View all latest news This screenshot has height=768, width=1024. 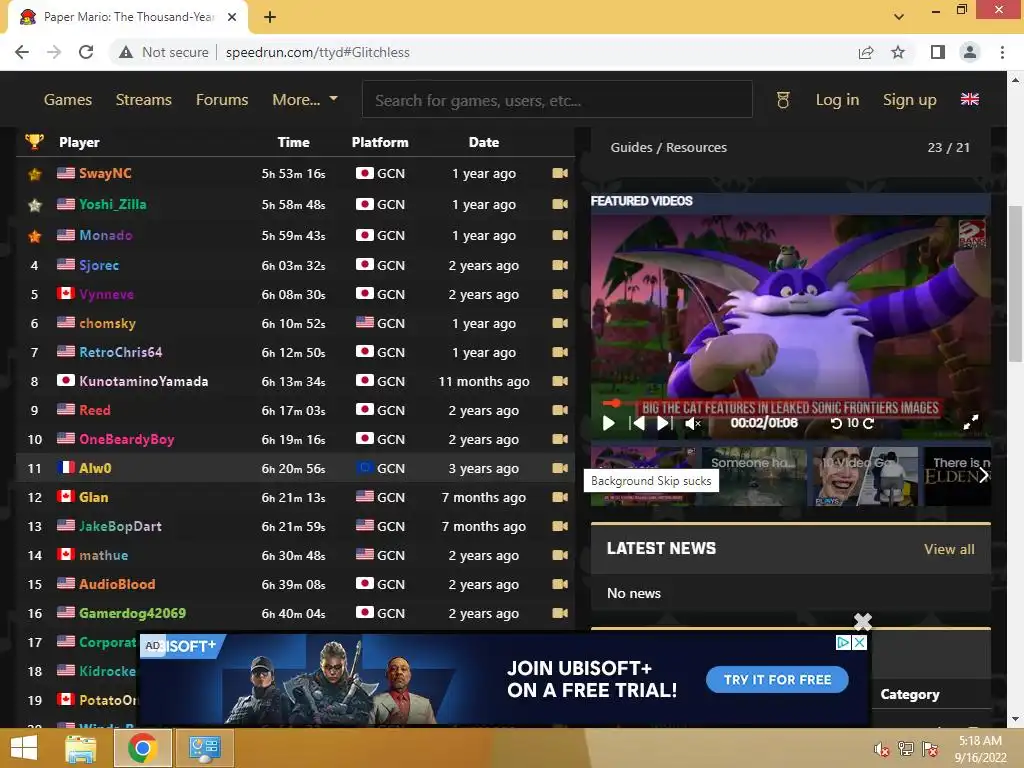[949, 549]
